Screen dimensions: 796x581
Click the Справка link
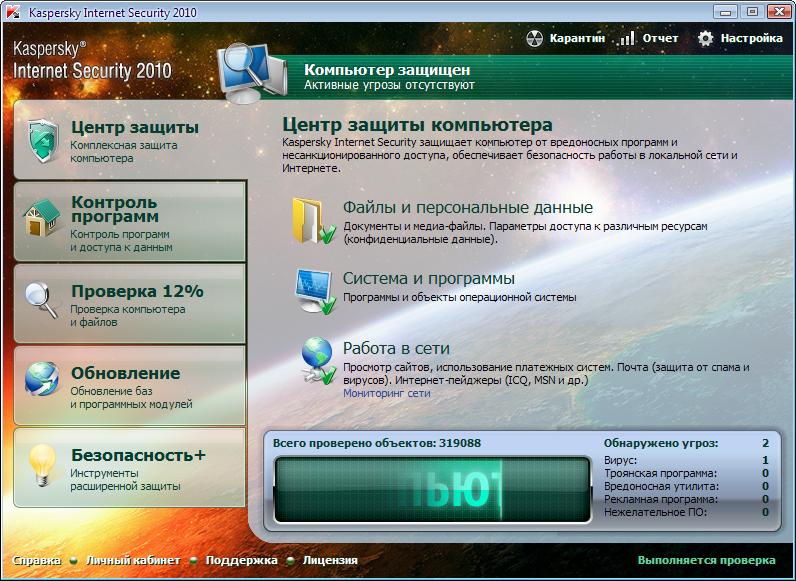pyautogui.click(x=36, y=560)
